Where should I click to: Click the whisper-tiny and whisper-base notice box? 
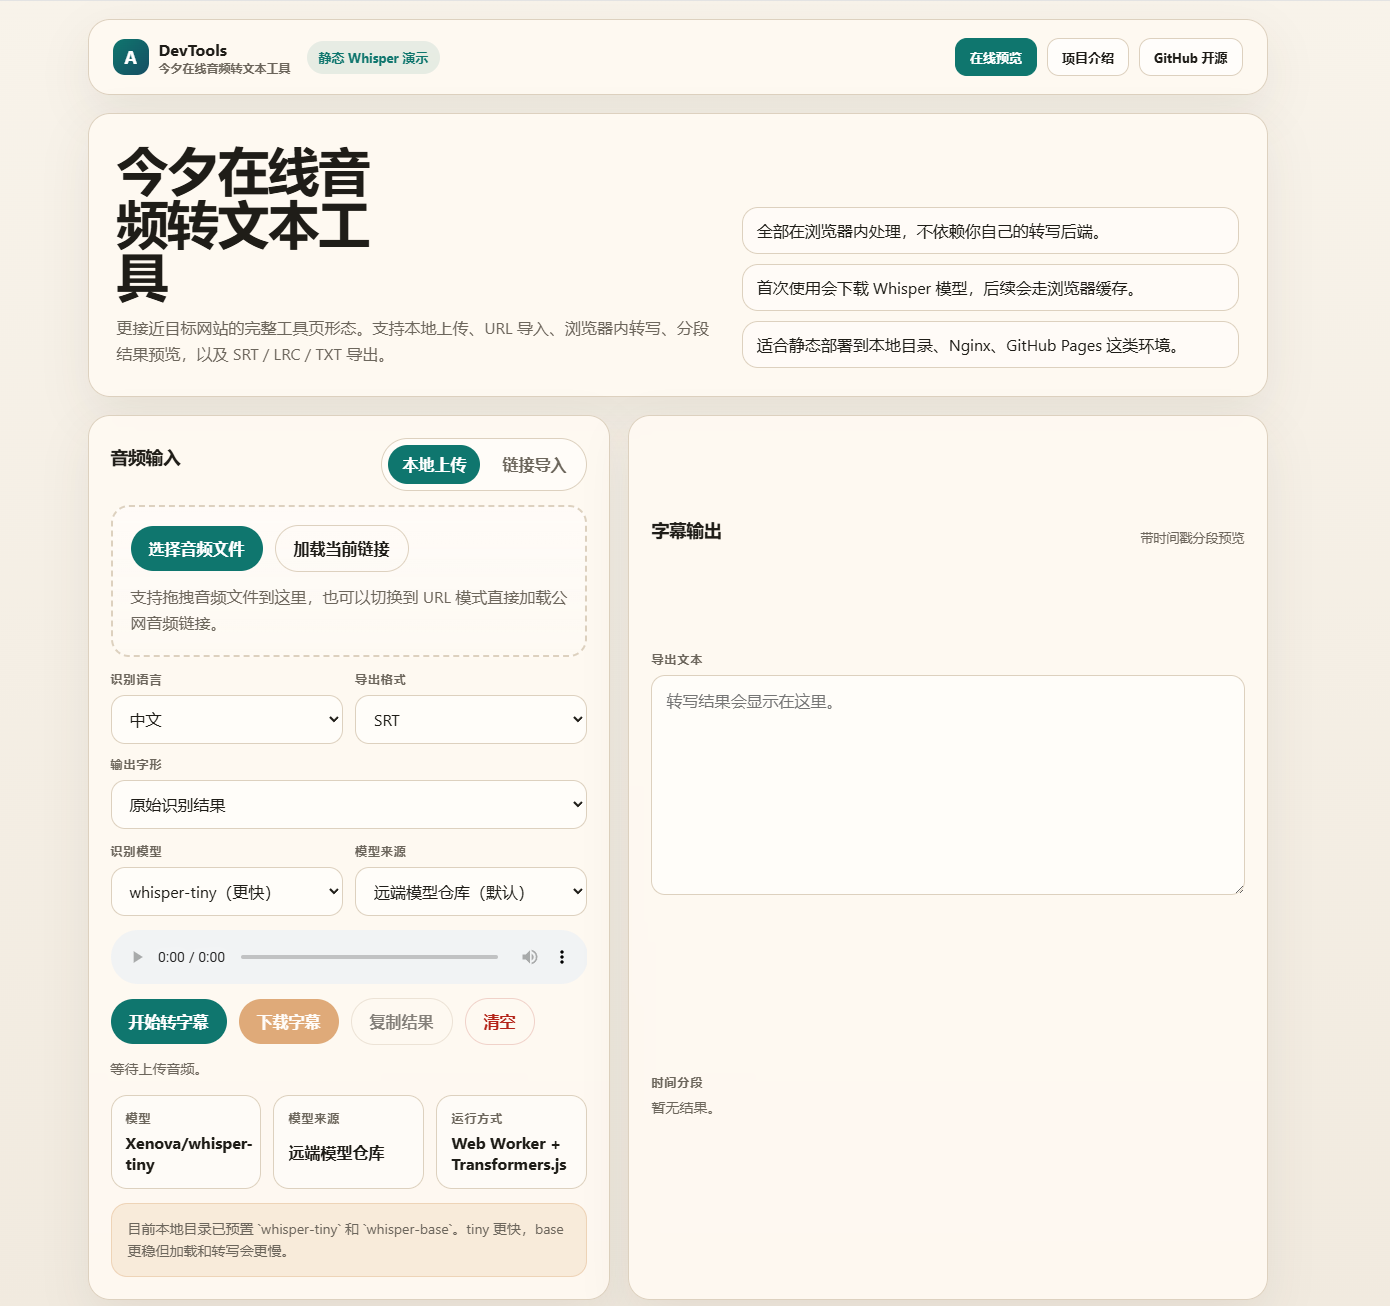pyautogui.click(x=349, y=1240)
